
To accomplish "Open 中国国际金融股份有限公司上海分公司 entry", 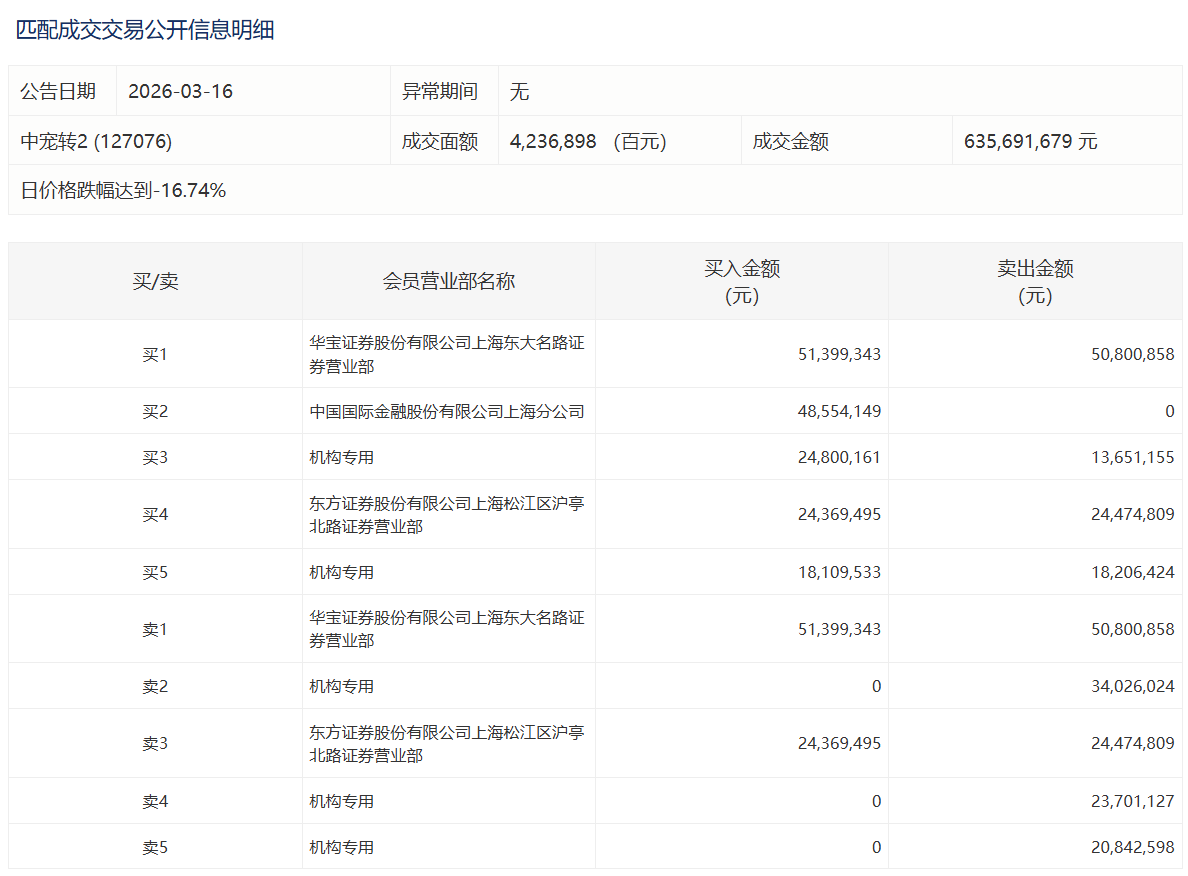I will coord(446,411).
